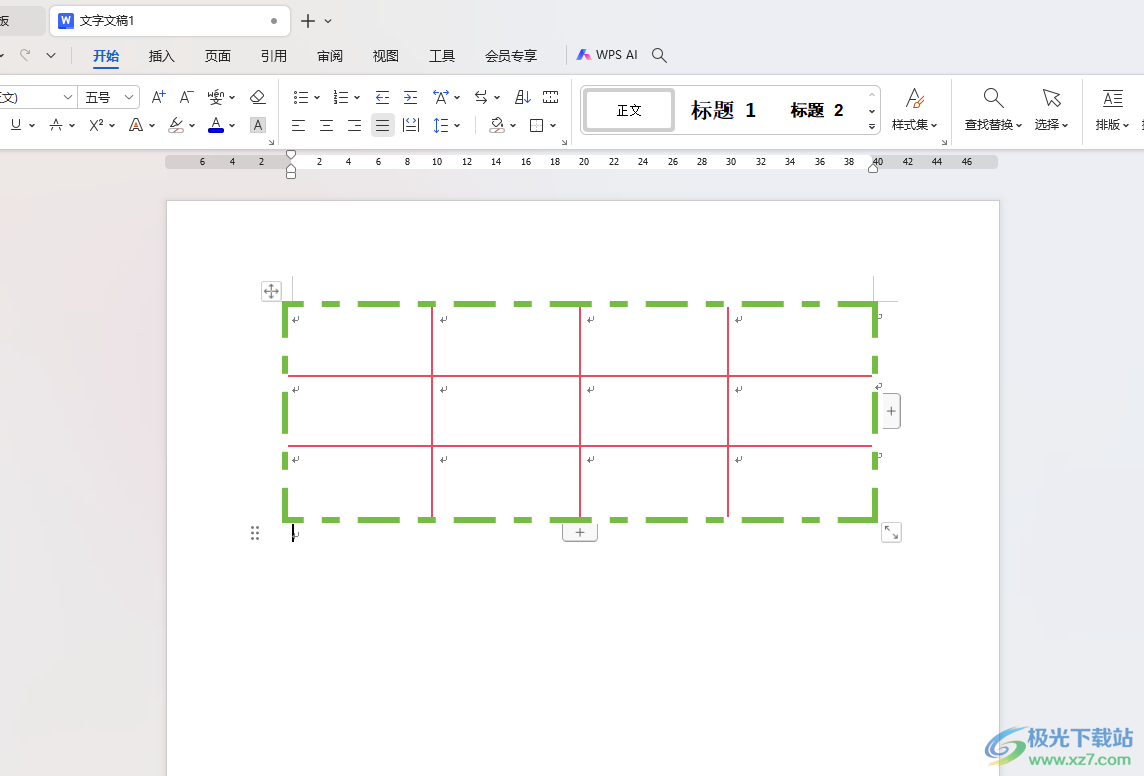Image resolution: width=1144 pixels, height=776 pixels.
Task: Open 查找替换
Action: click(x=993, y=110)
